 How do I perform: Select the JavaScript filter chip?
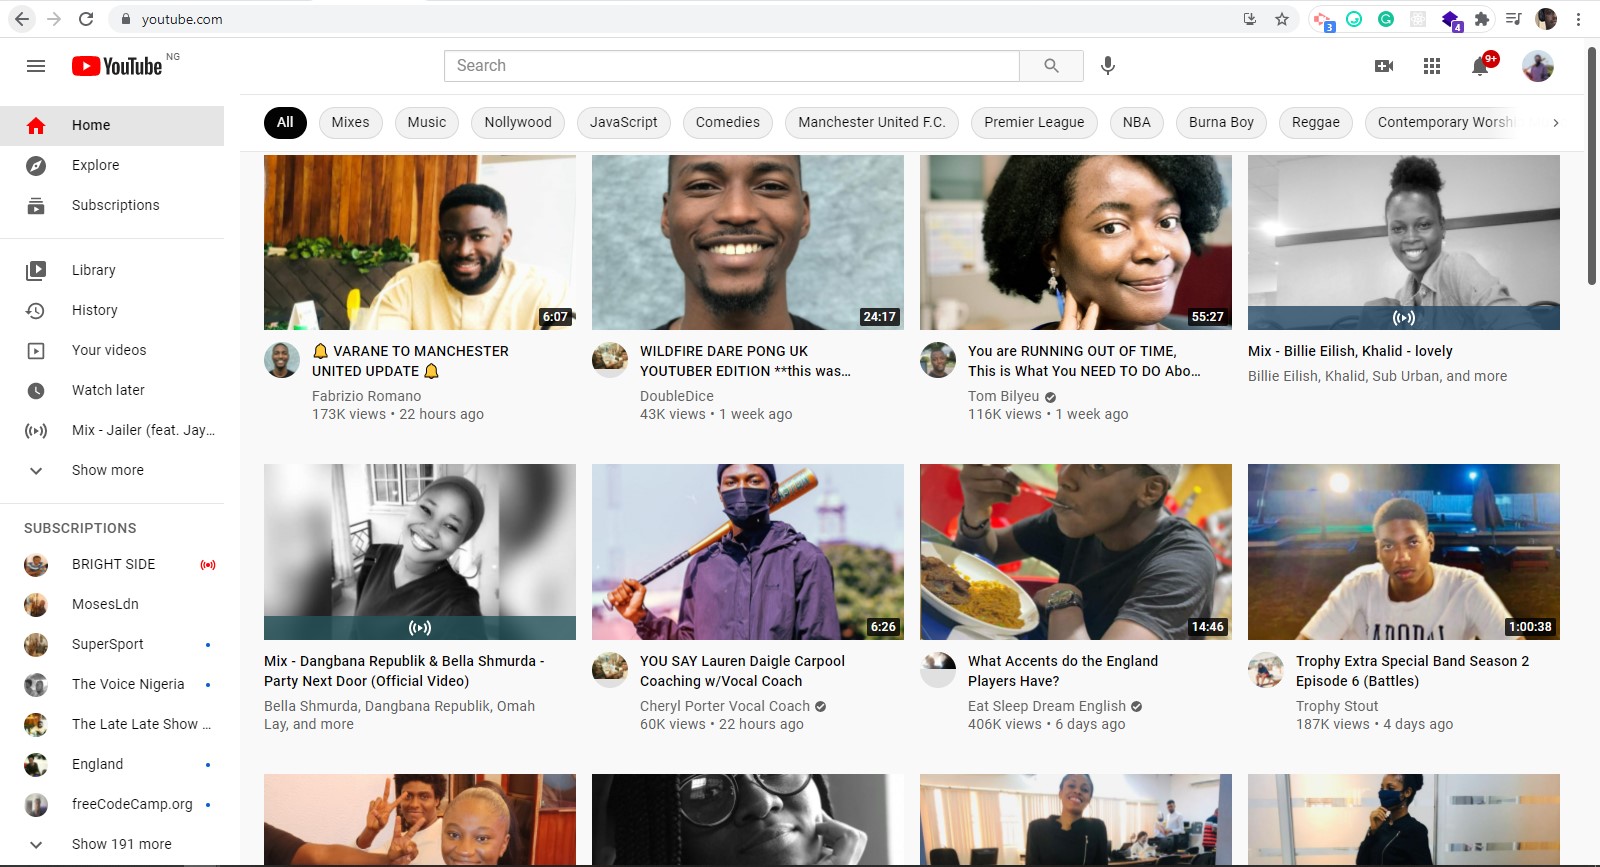[624, 122]
